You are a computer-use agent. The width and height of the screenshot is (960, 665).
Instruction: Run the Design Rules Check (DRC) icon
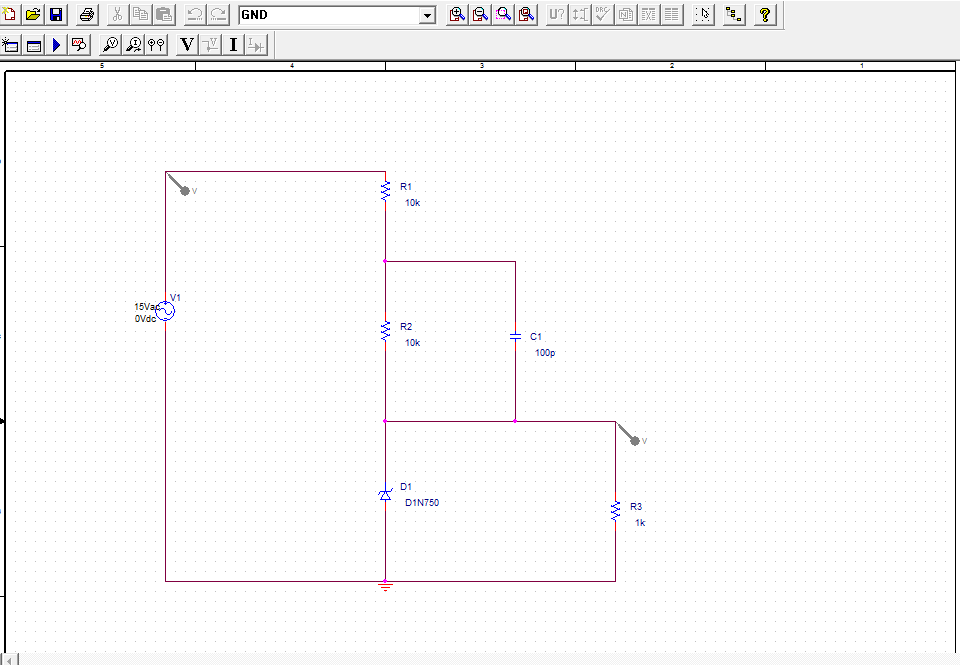tap(602, 15)
